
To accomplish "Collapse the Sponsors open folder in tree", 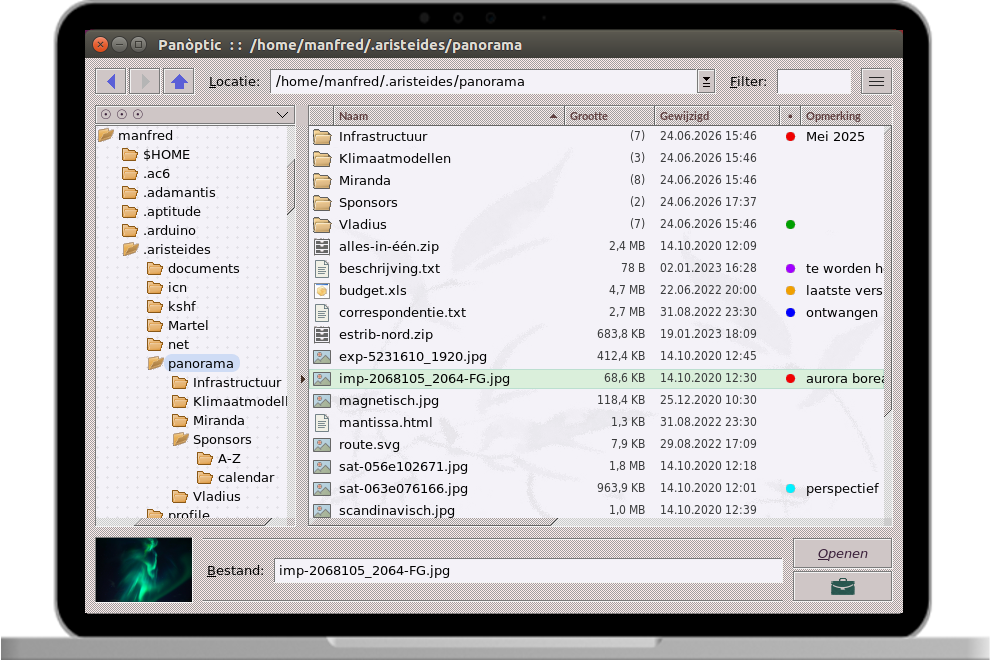I will (x=181, y=439).
